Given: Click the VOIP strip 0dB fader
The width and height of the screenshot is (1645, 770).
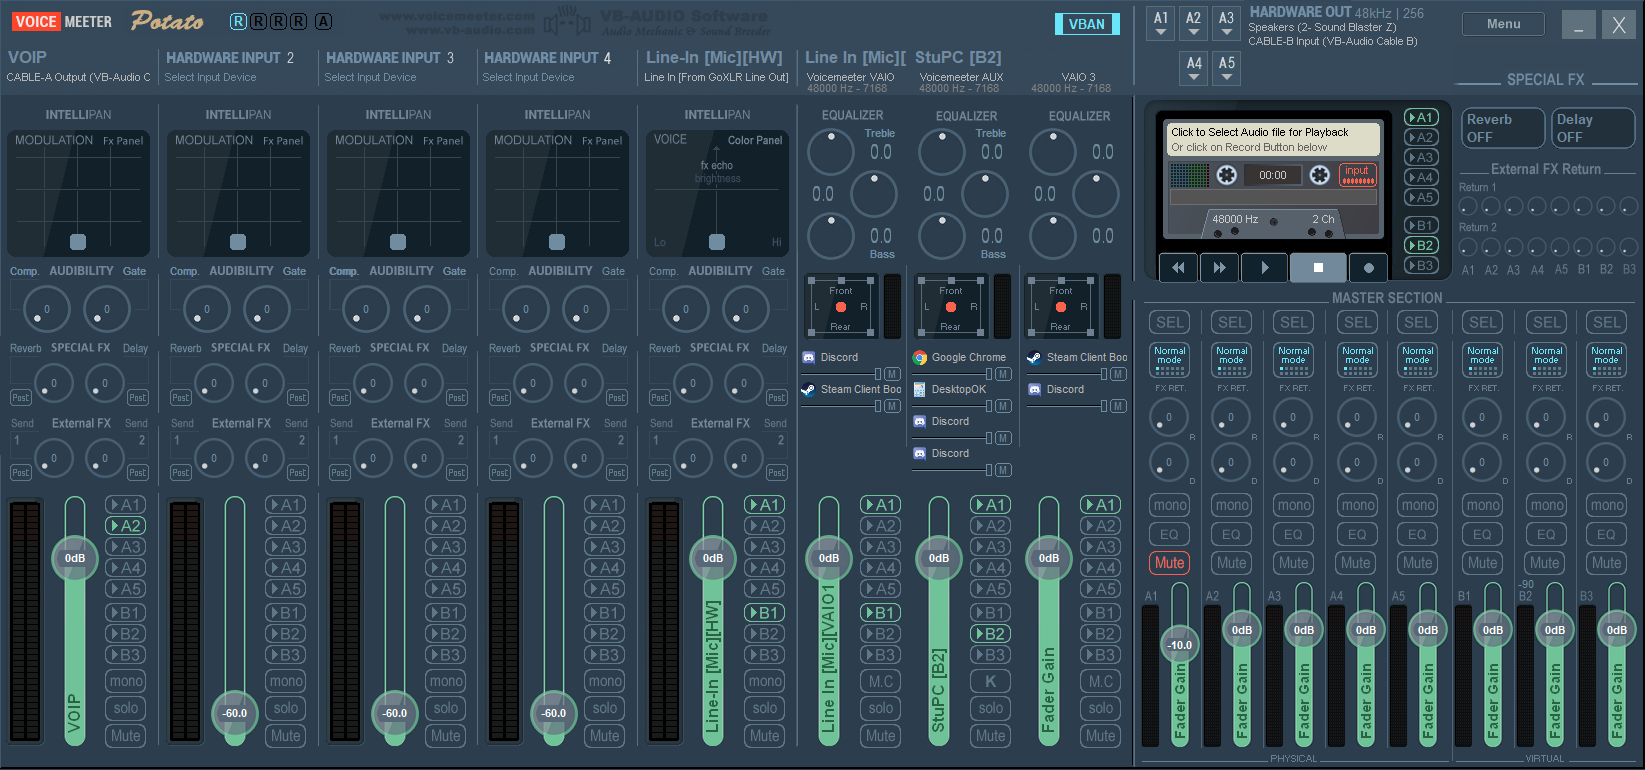Looking at the screenshot, I should coord(75,558).
